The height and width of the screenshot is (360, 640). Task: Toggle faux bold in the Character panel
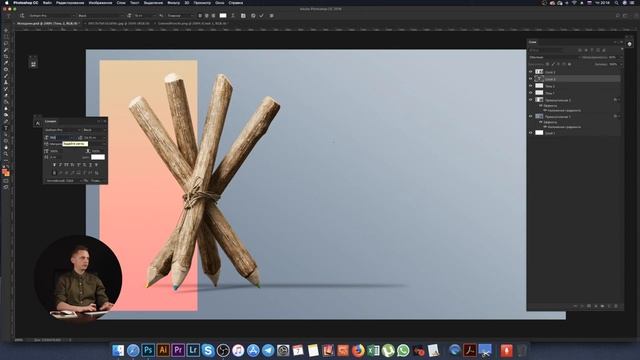54,164
